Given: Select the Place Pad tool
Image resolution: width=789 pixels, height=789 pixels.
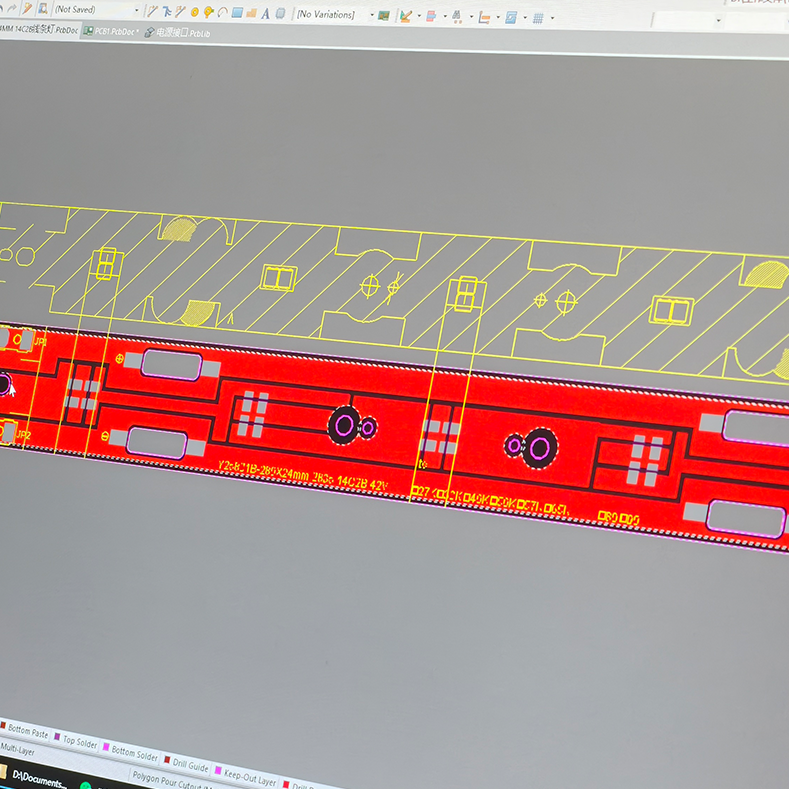Looking at the screenshot, I should pyautogui.click(x=195, y=12).
